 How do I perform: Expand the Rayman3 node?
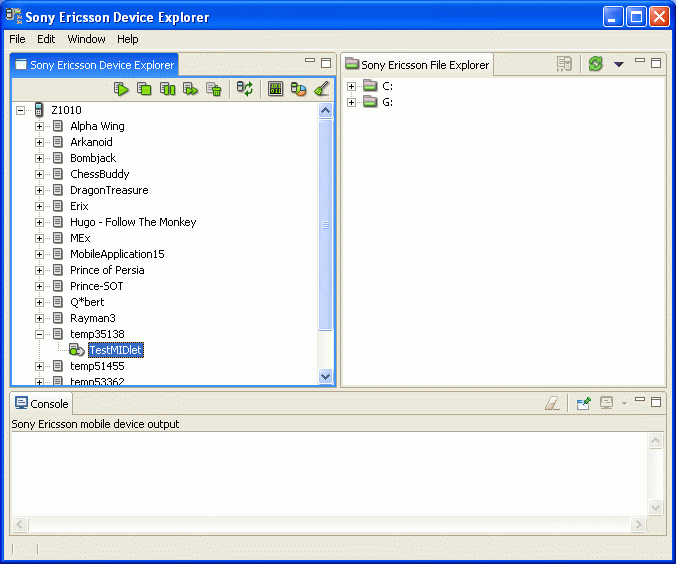click(x=39, y=318)
